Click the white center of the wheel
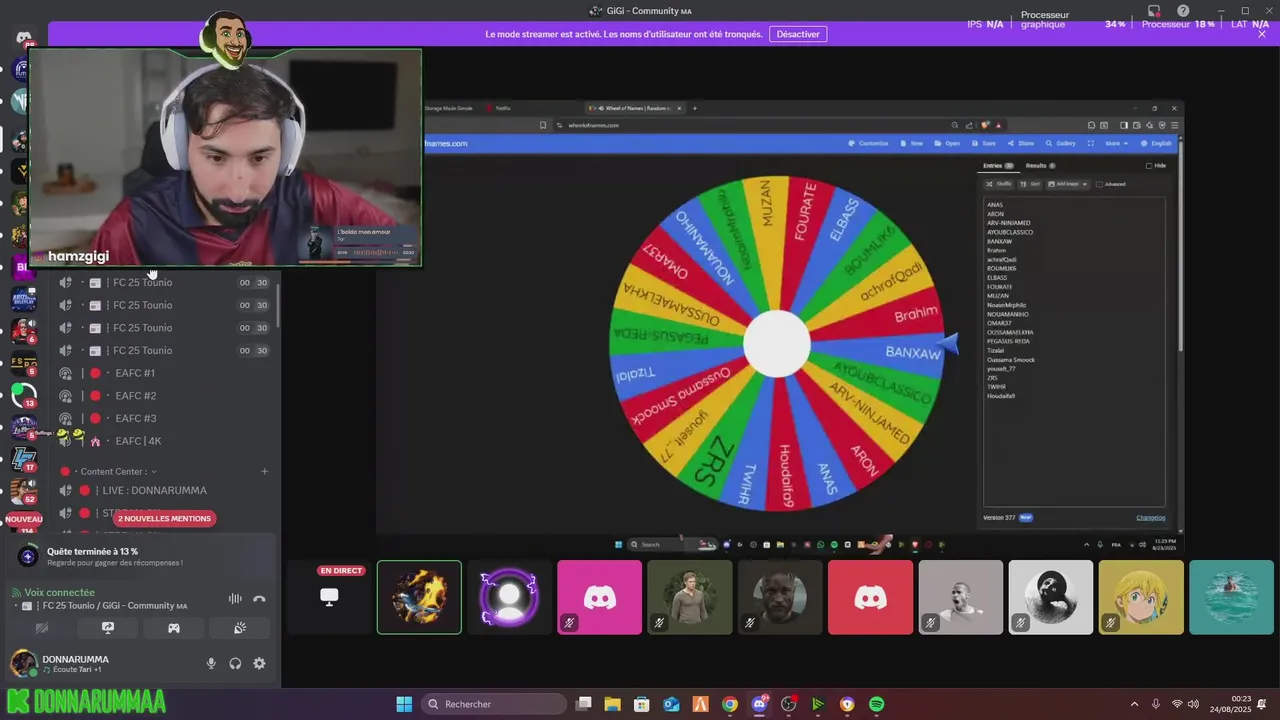The height and width of the screenshot is (720, 1280). [x=777, y=344]
